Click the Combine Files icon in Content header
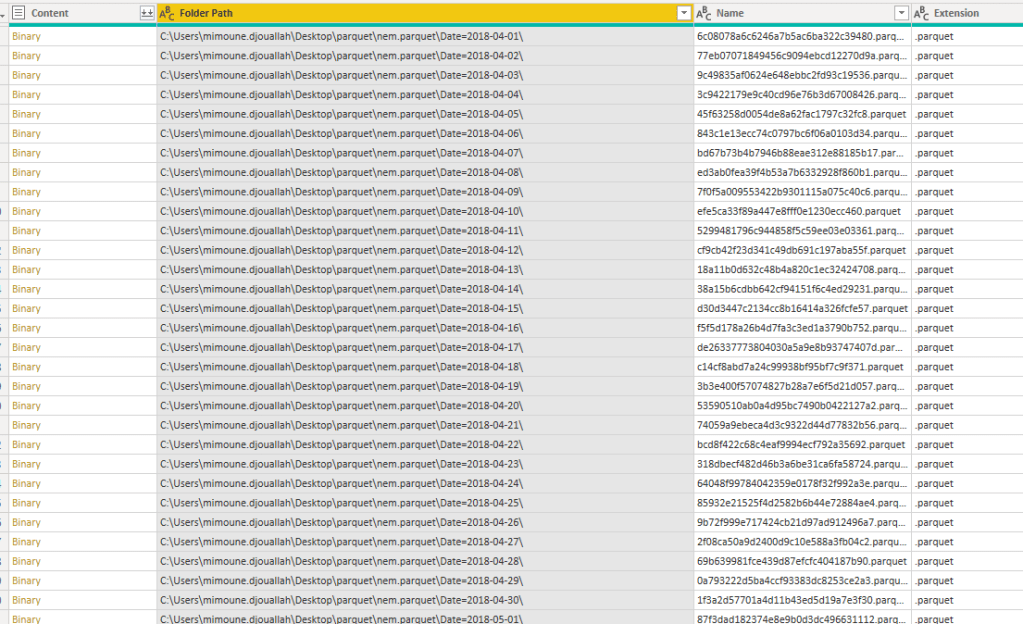The image size is (1023, 624). point(147,13)
